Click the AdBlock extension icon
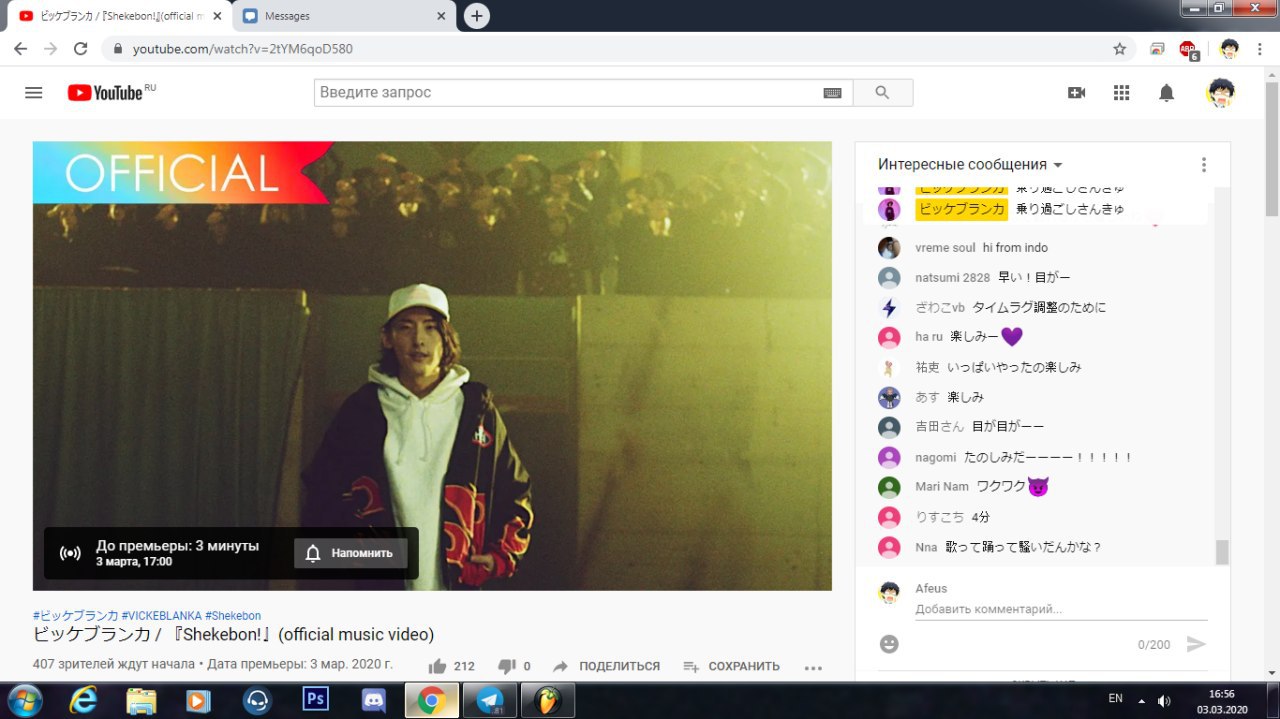Image resolution: width=1280 pixels, height=719 pixels. click(1188, 49)
